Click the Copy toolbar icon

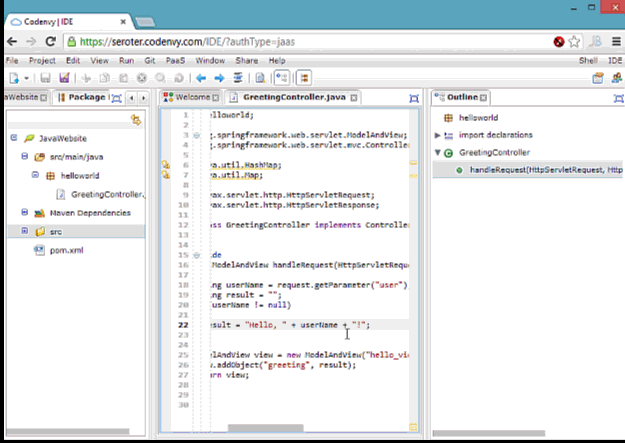[x=104, y=78]
